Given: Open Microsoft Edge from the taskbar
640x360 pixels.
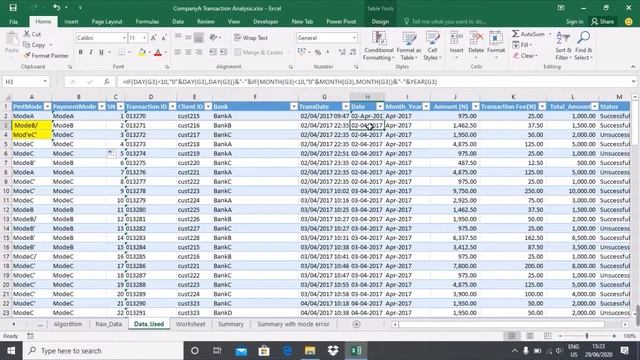Looking at the screenshot, I should [x=287, y=351].
